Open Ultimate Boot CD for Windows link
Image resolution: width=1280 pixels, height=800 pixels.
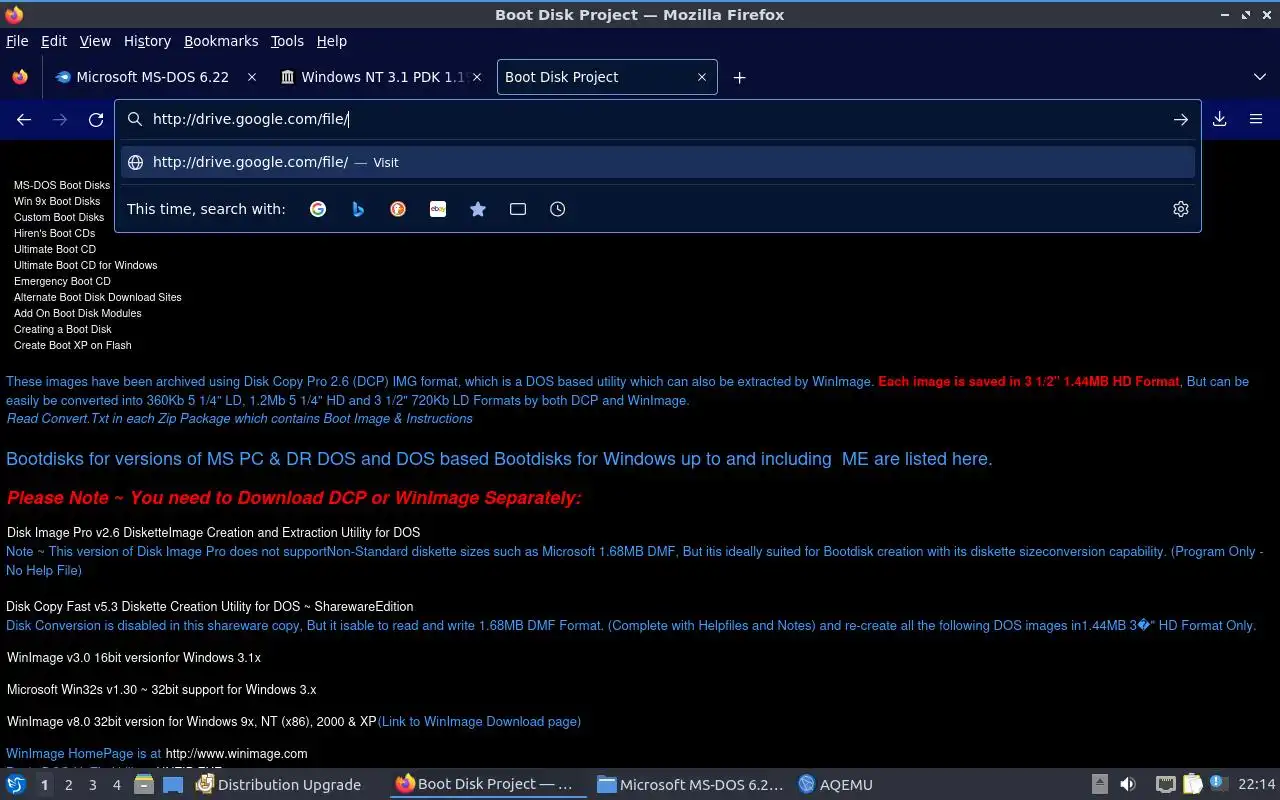[x=85, y=265]
